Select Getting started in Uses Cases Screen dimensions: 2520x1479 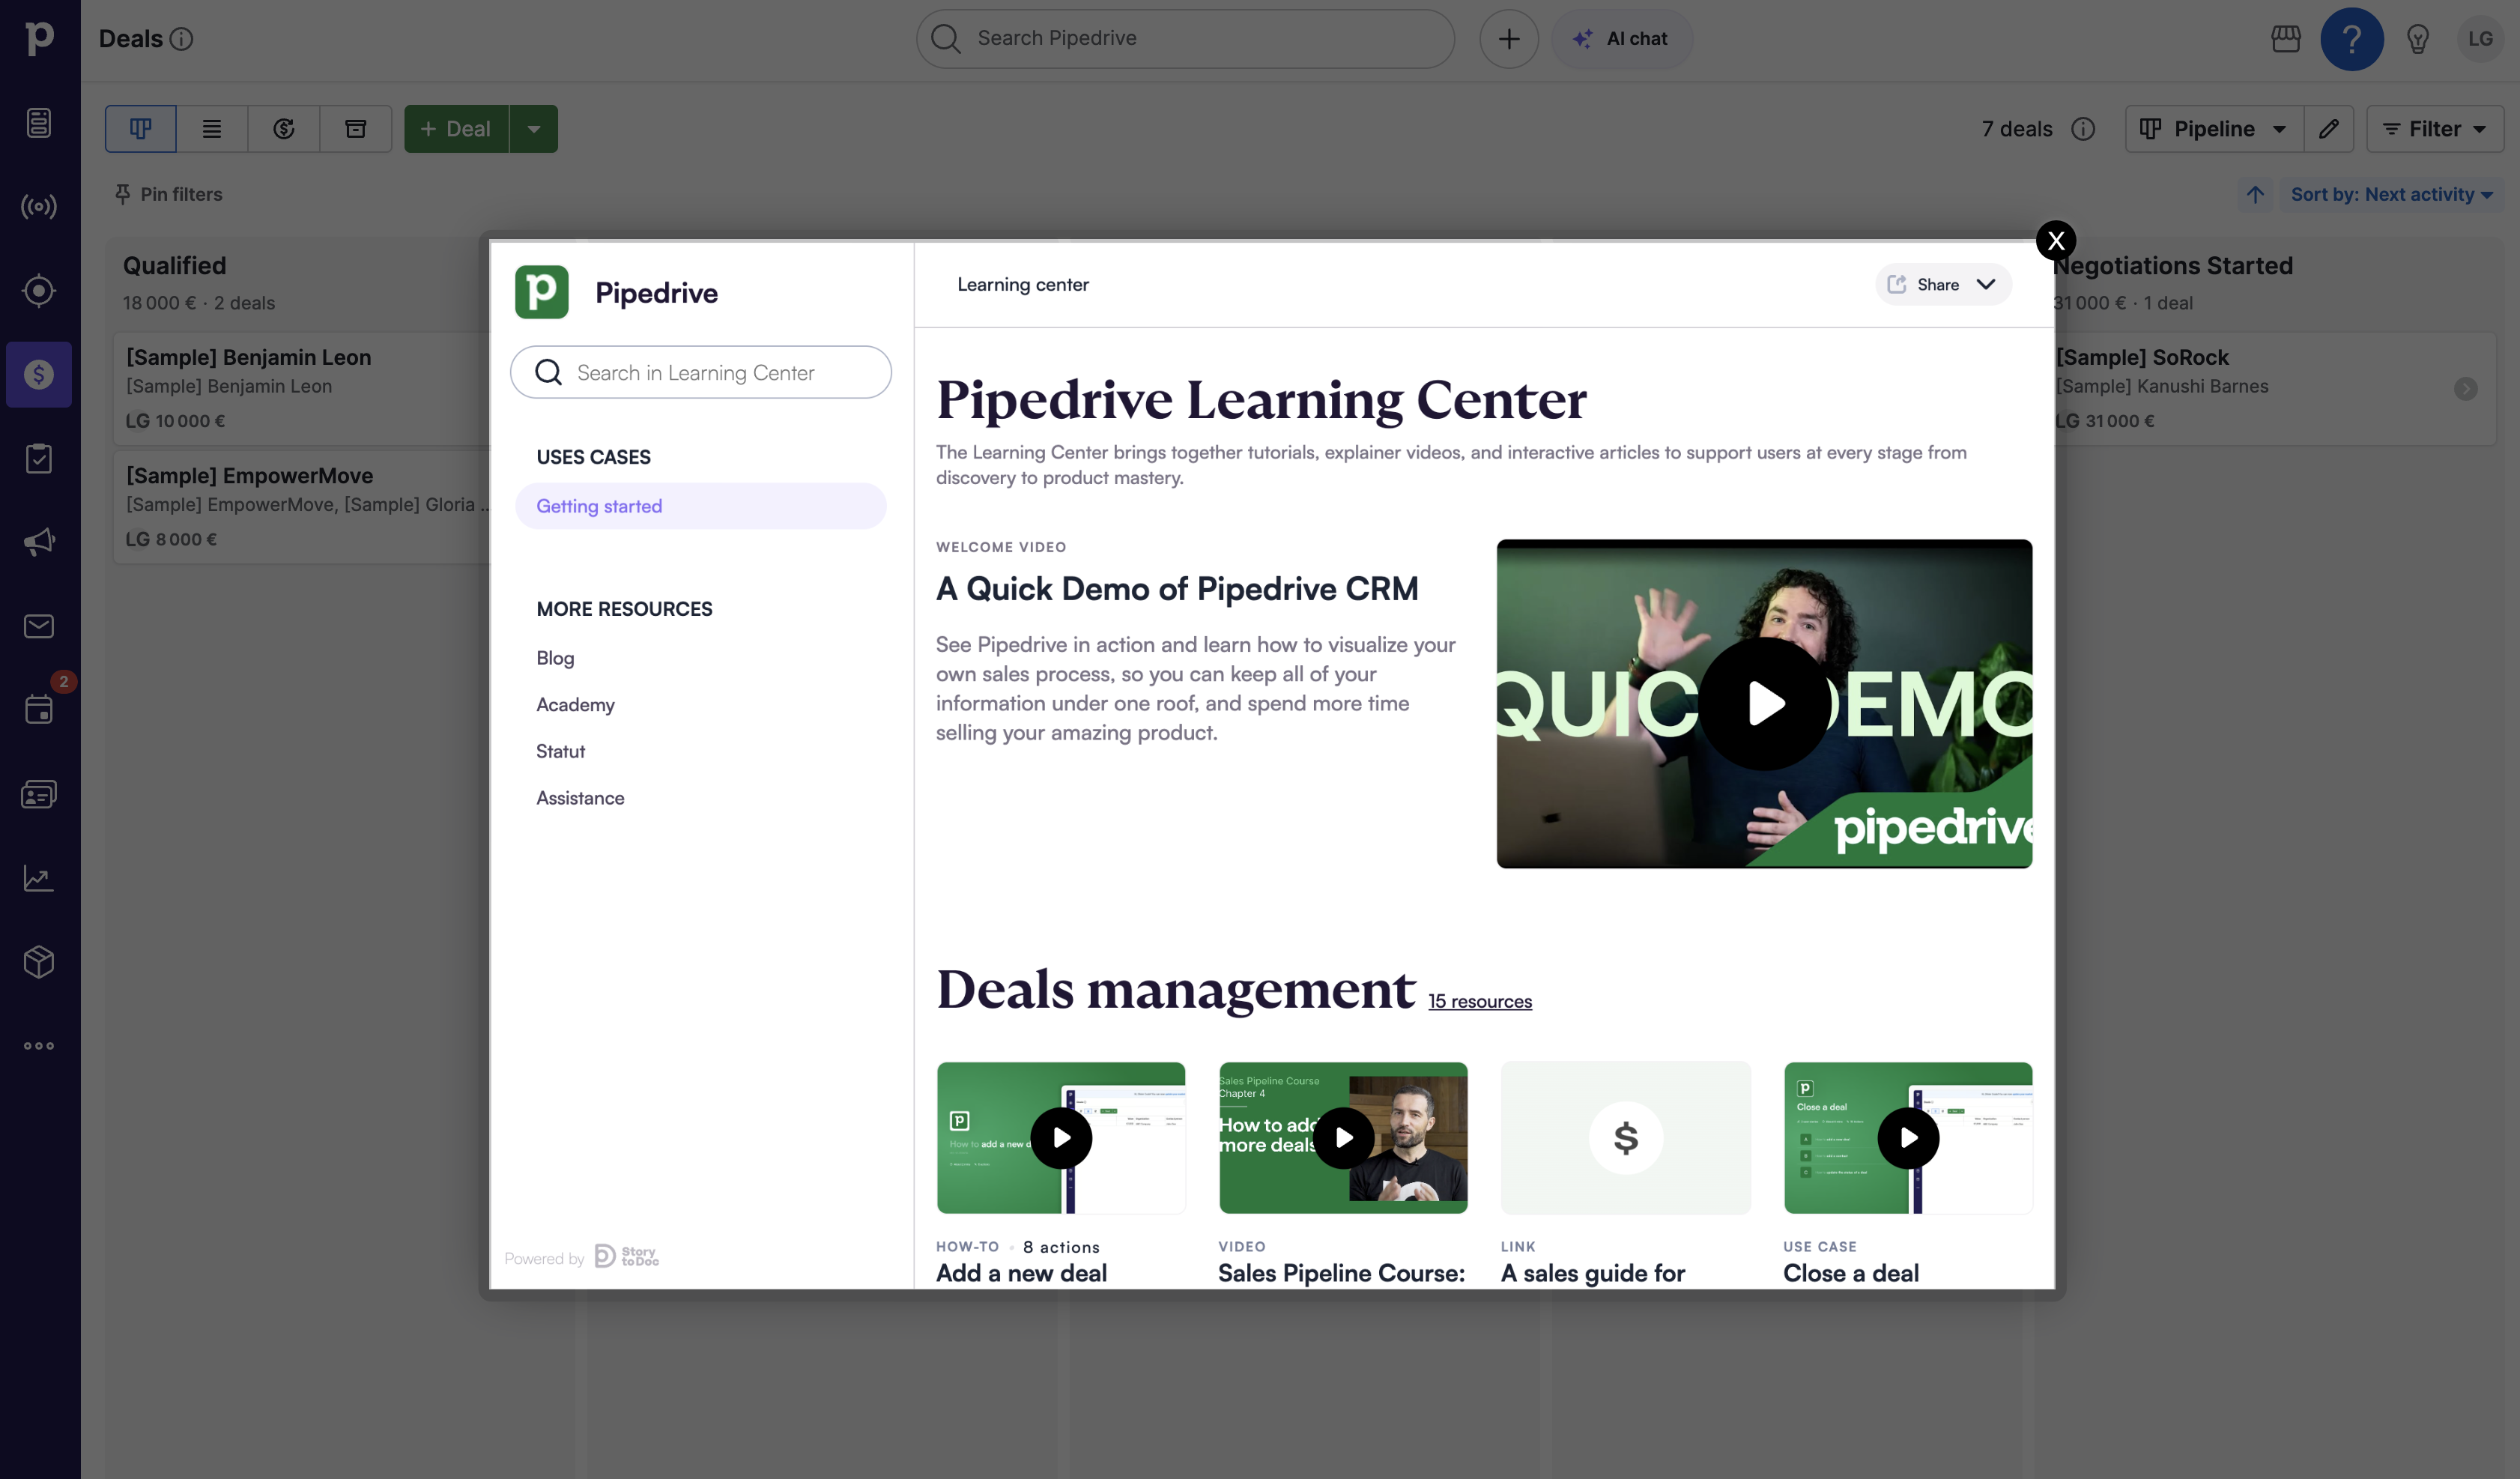tap(599, 506)
